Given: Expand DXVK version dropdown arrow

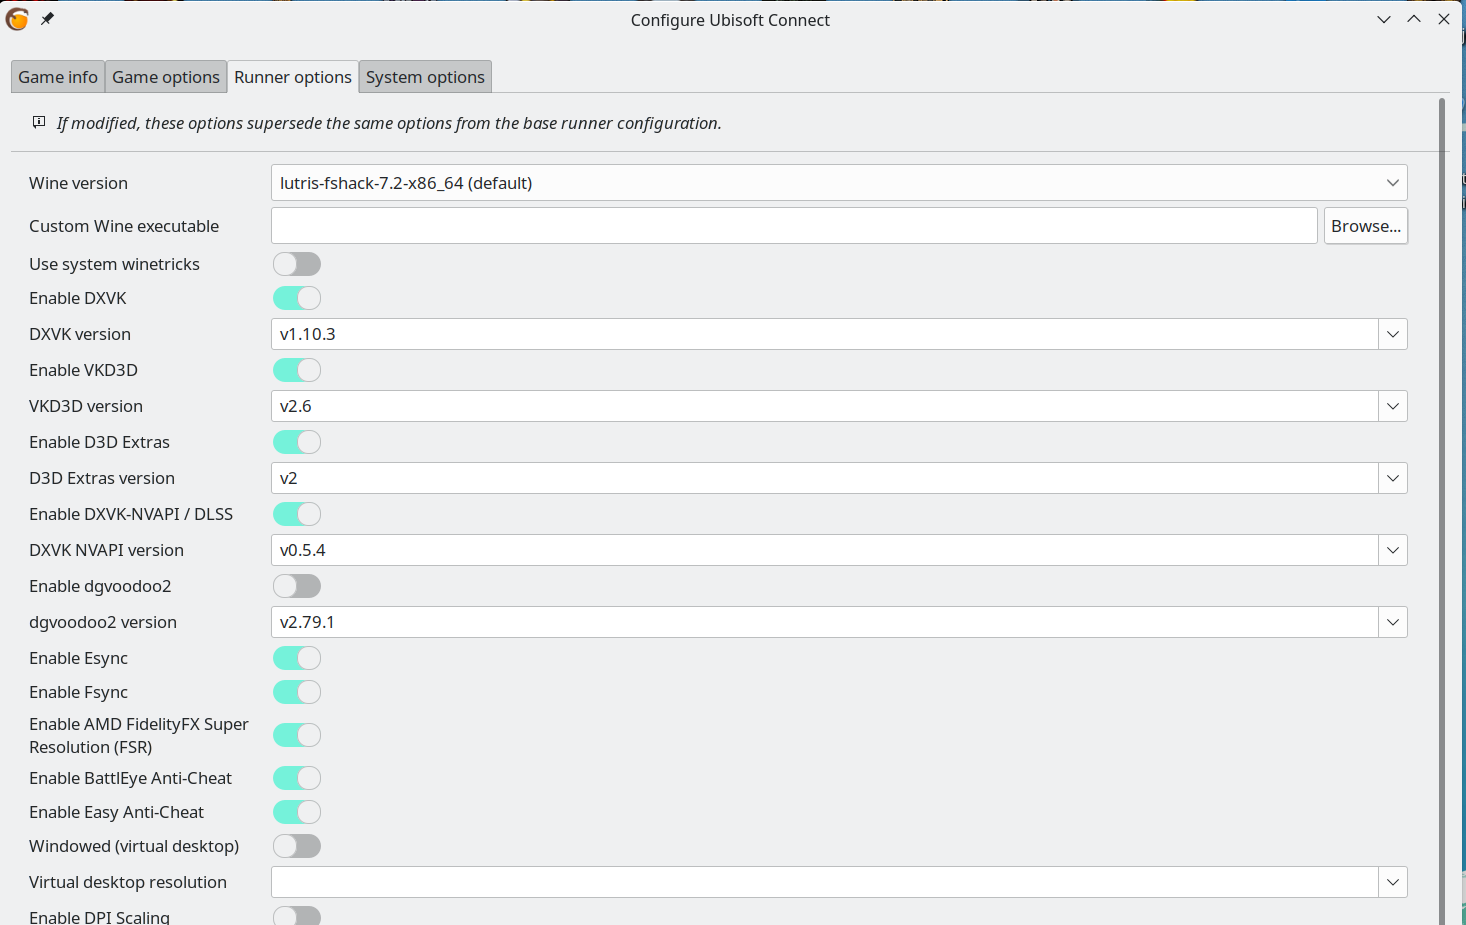Looking at the screenshot, I should [1393, 334].
